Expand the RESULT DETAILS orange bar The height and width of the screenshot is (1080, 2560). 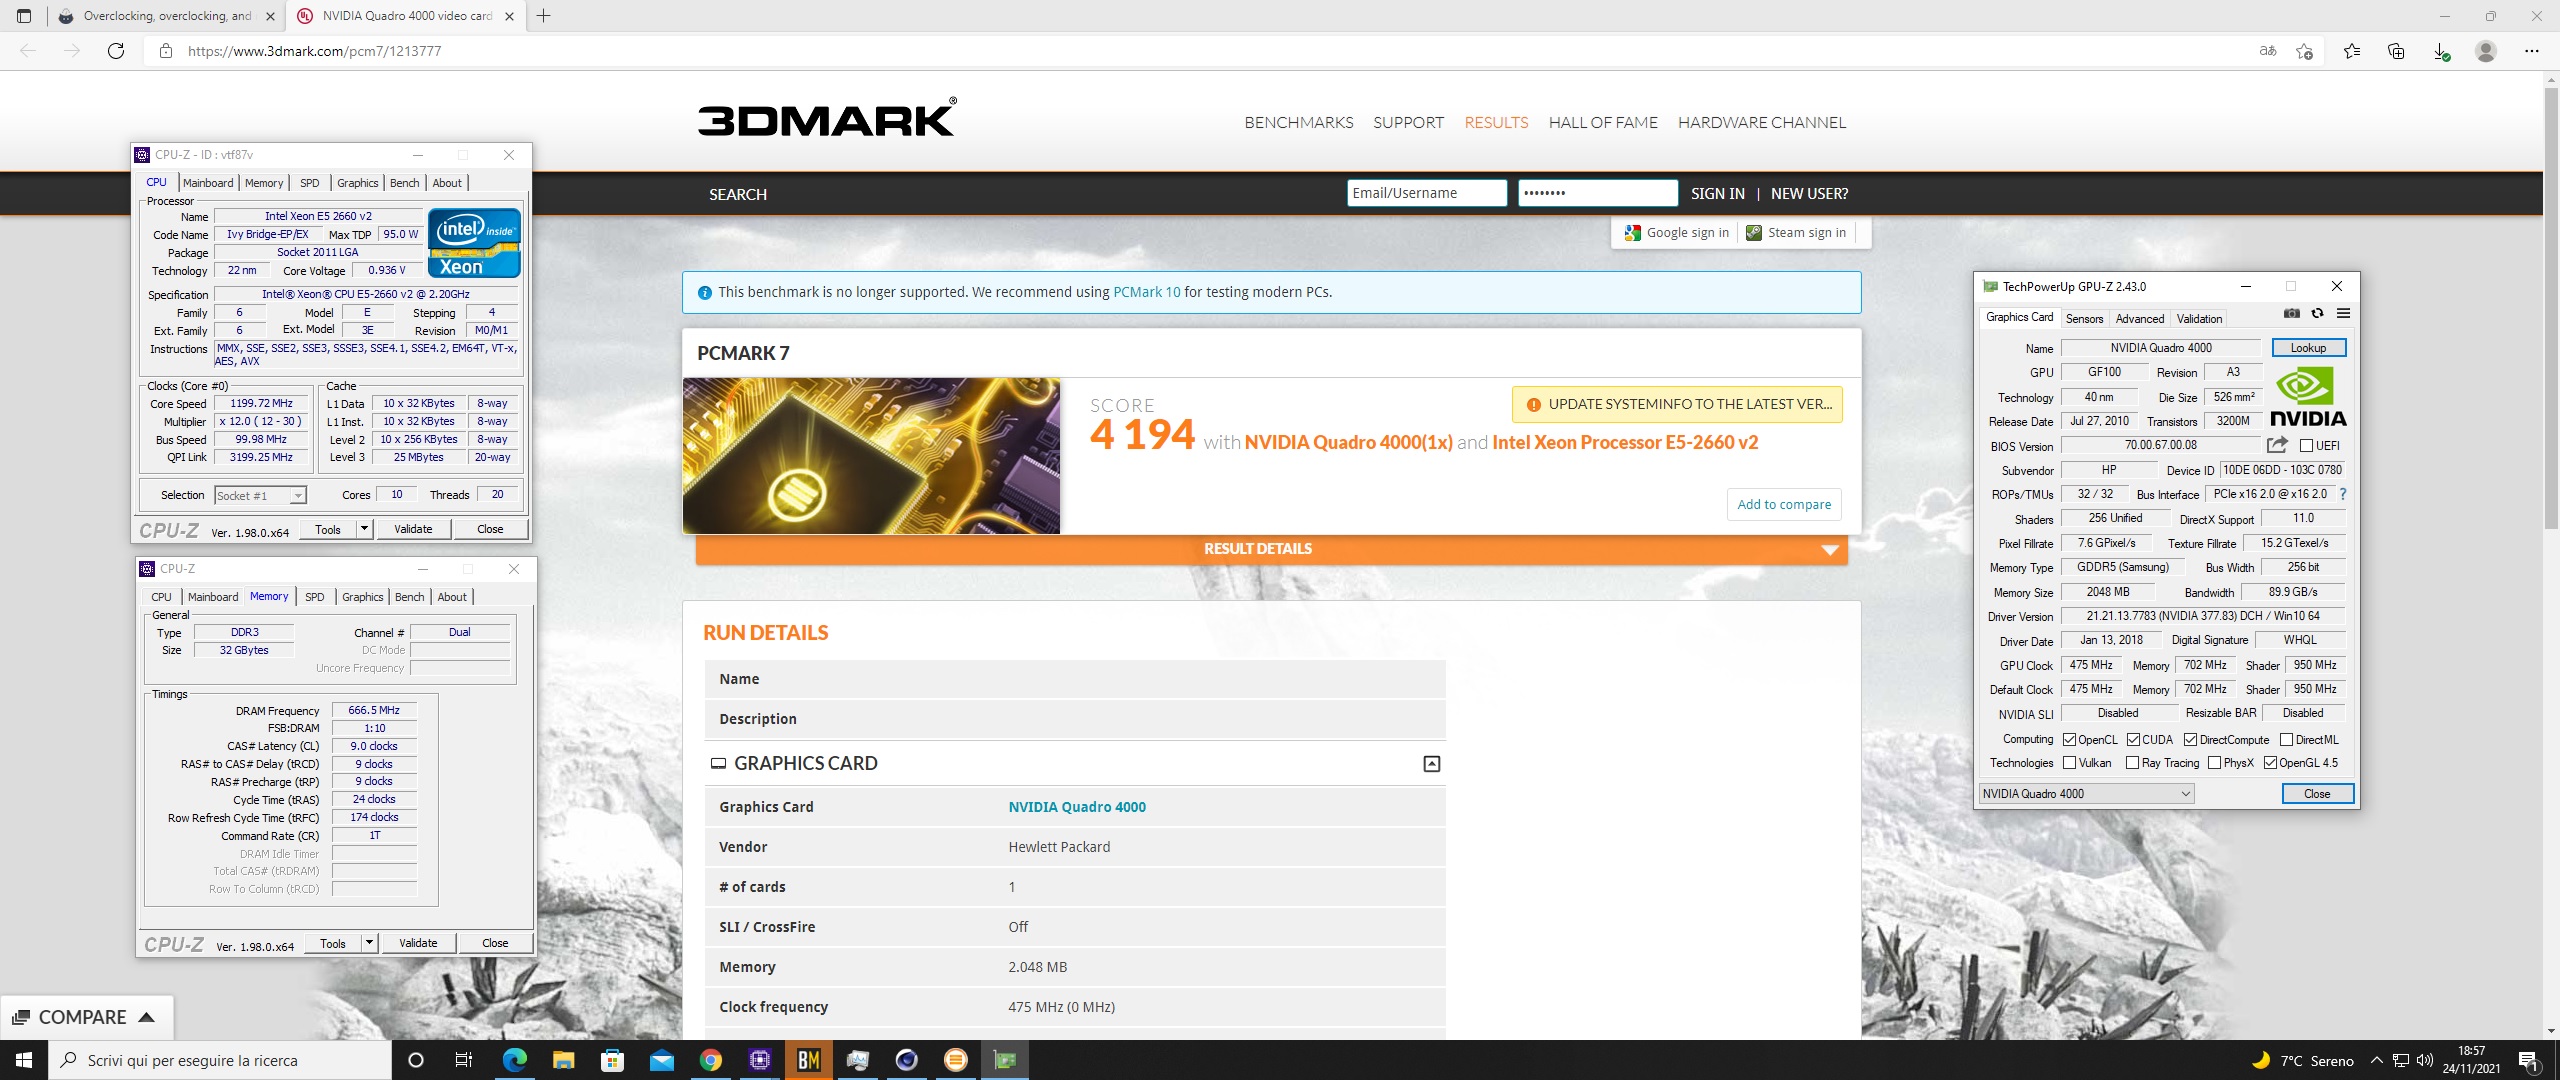tap(1271, 549)
